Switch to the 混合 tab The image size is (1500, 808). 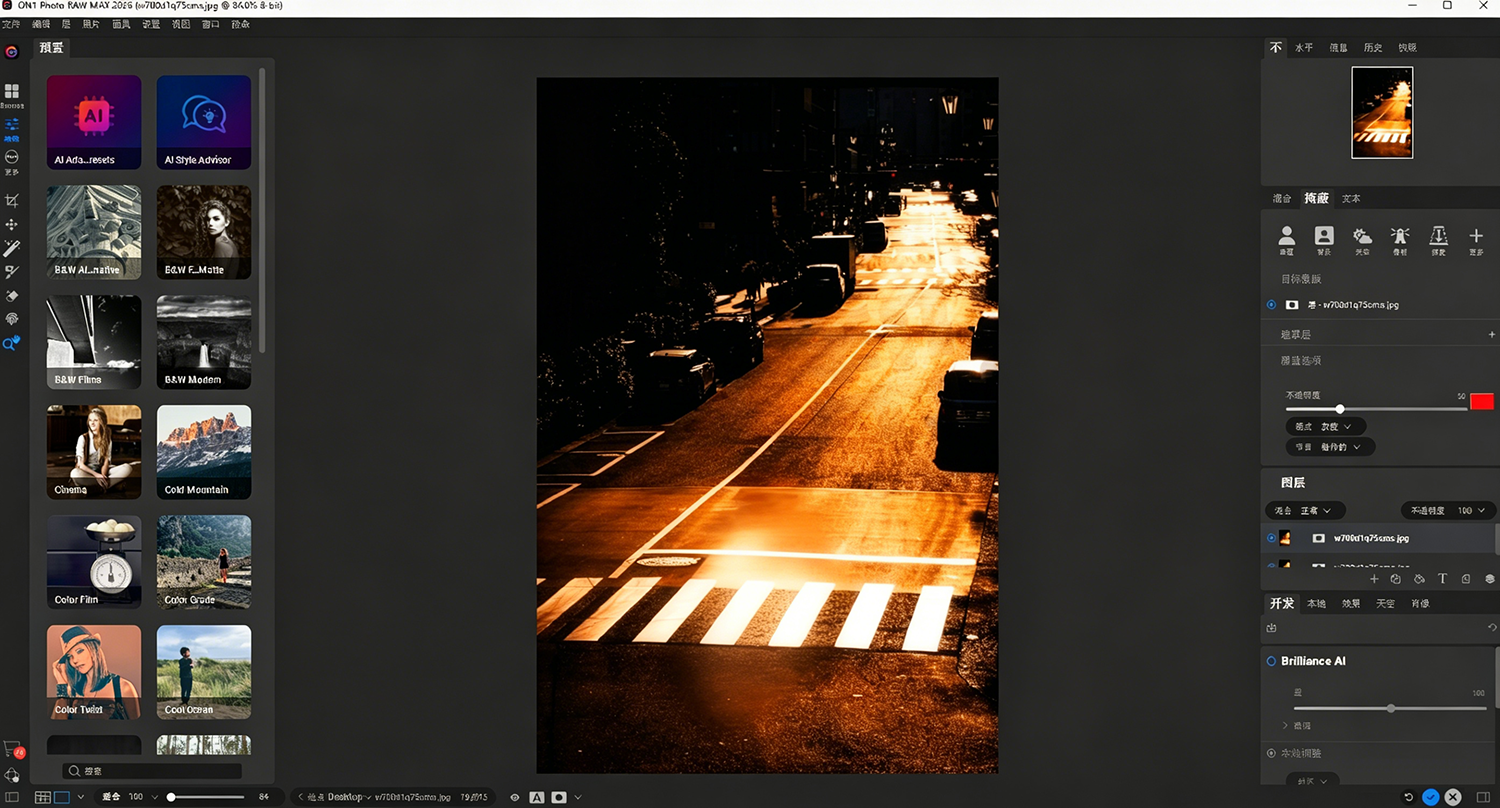tap(1281, 198)
